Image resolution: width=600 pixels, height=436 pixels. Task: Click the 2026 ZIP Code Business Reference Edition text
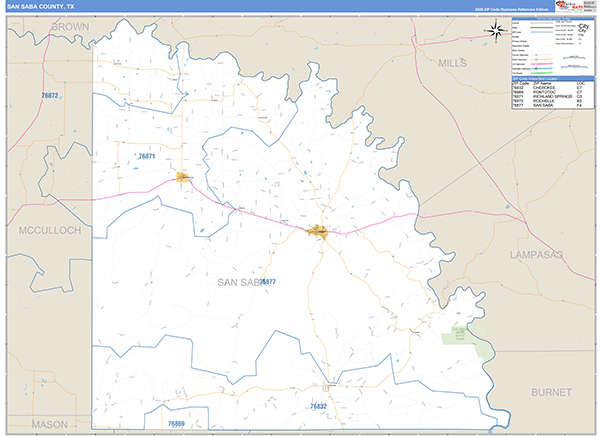click(x=512, y=9)
